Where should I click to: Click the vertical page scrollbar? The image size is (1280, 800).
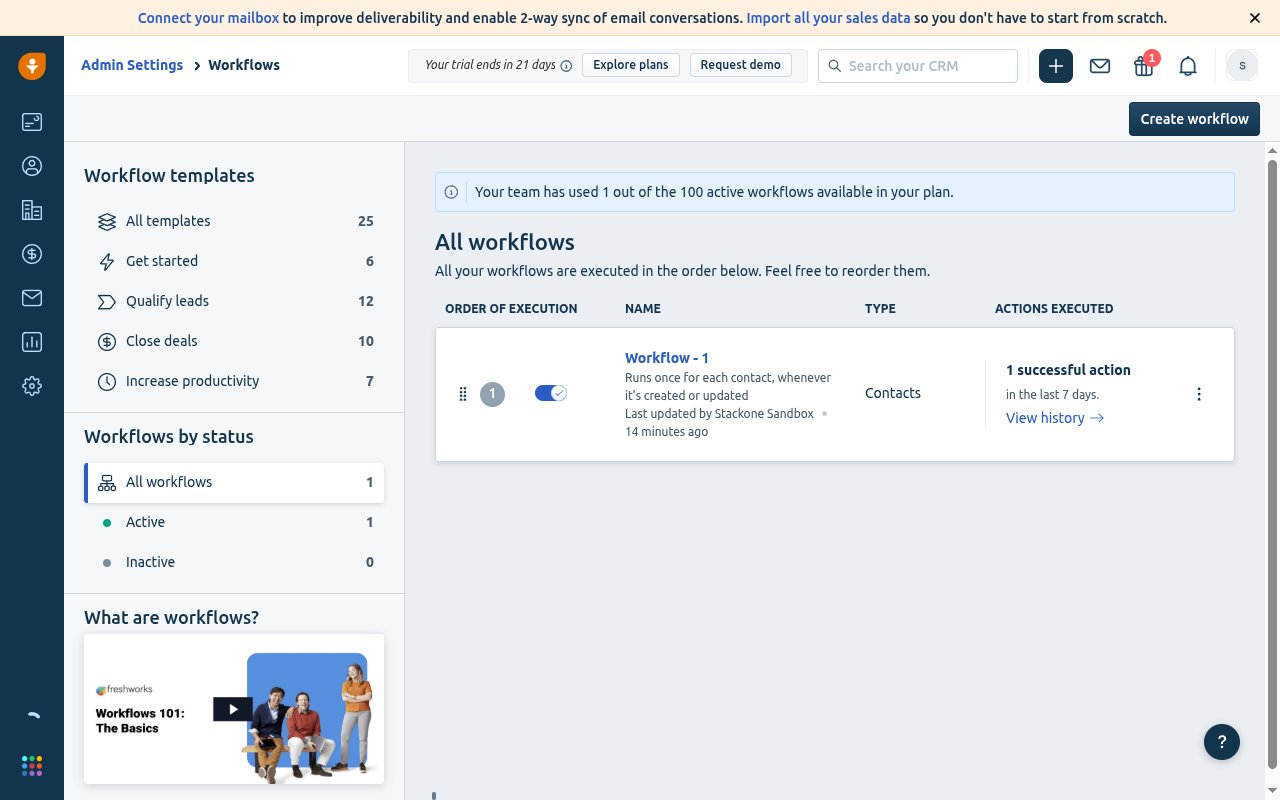1272,464
